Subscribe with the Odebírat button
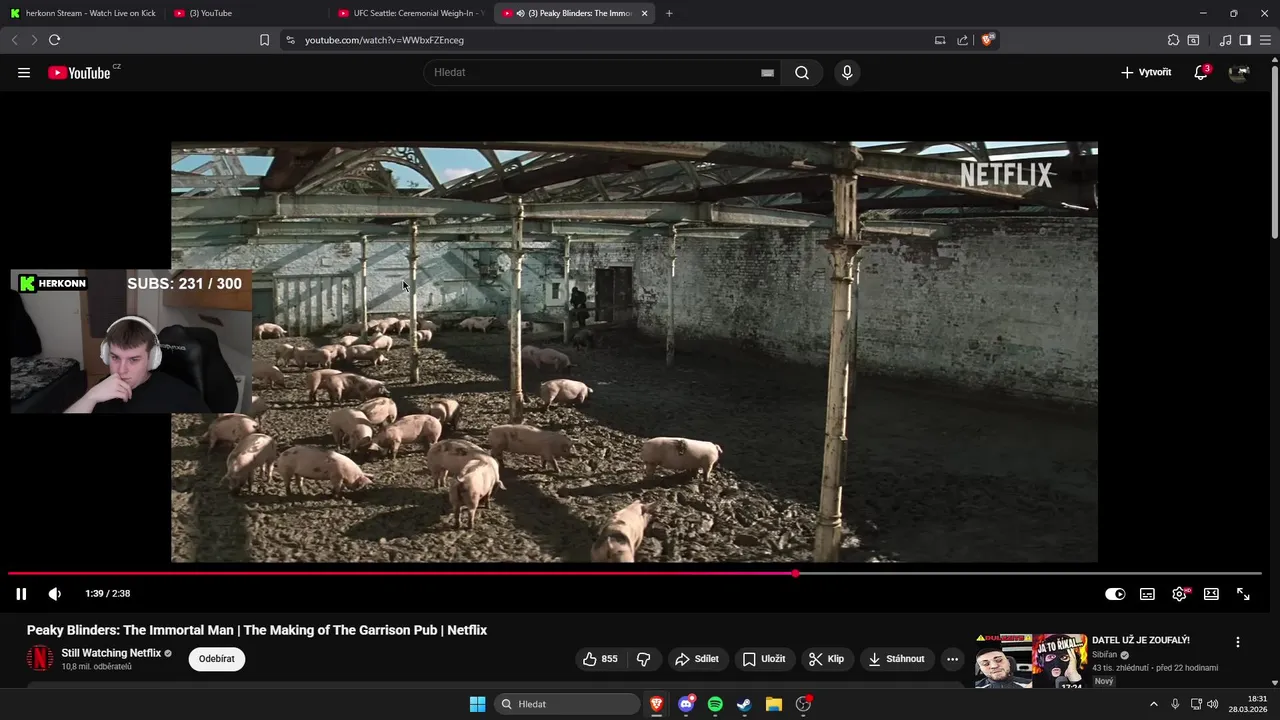Image resolution: width=1280 pixels, height=720 pixels. 217,659
